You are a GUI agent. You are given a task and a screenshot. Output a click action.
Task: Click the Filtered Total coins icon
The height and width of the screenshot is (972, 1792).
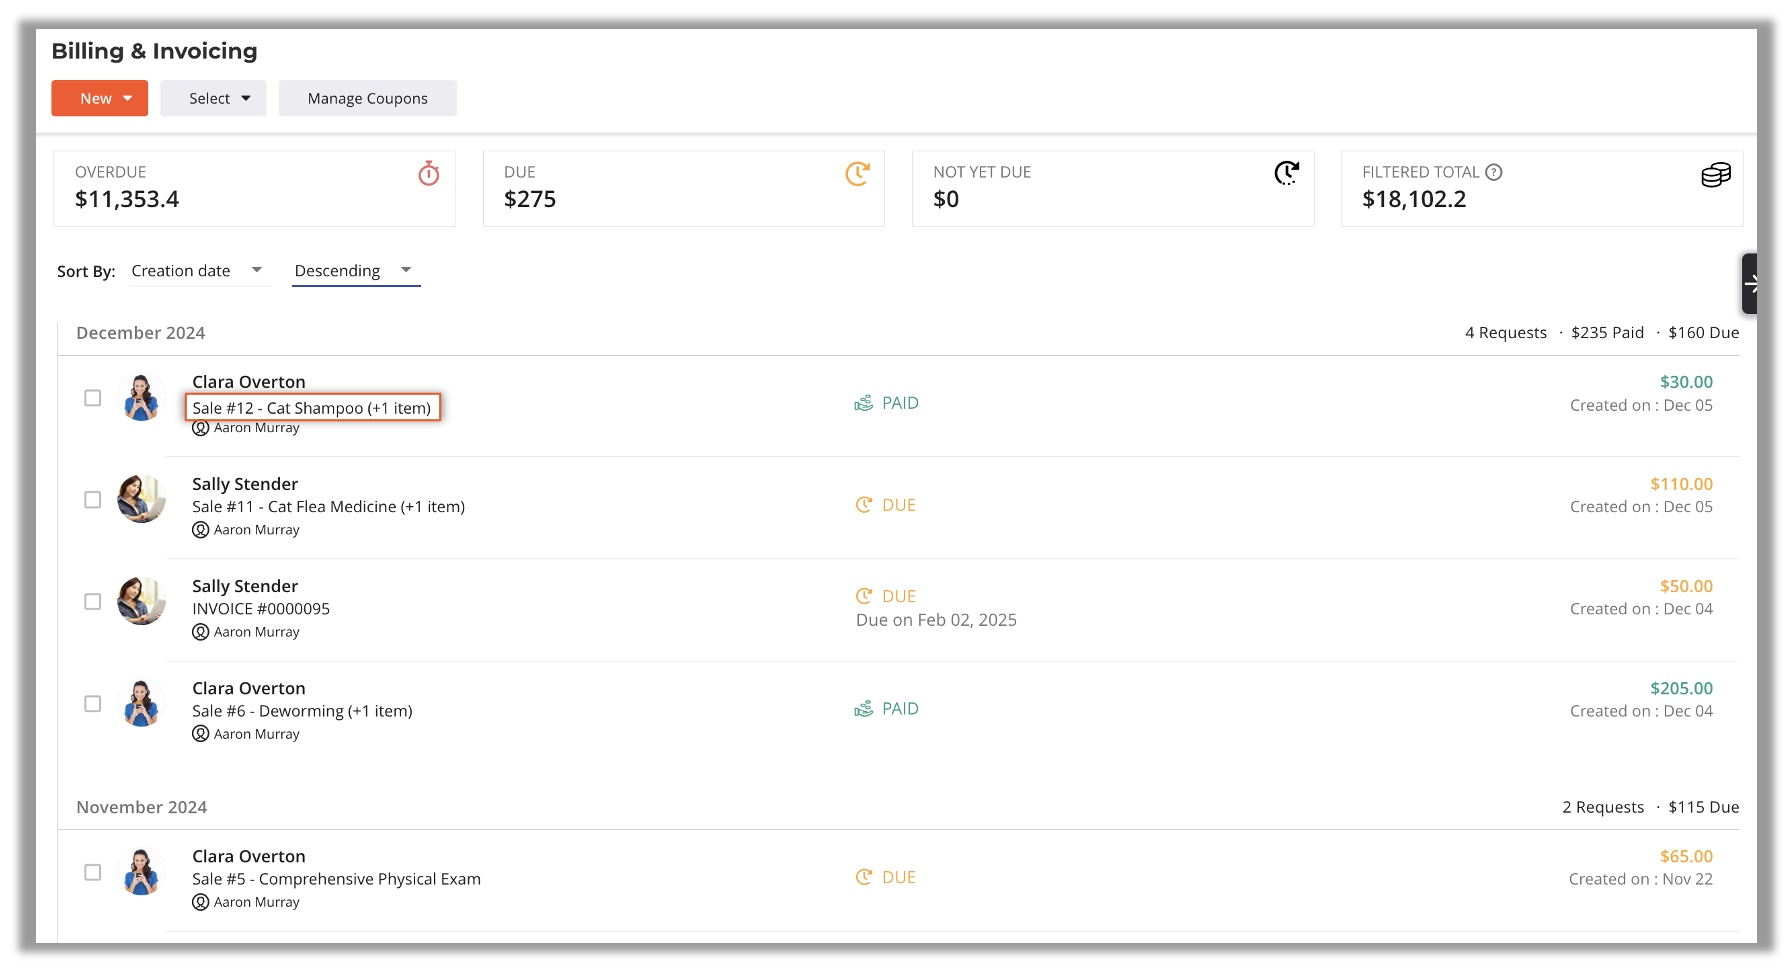click(x=1715, y=176)
